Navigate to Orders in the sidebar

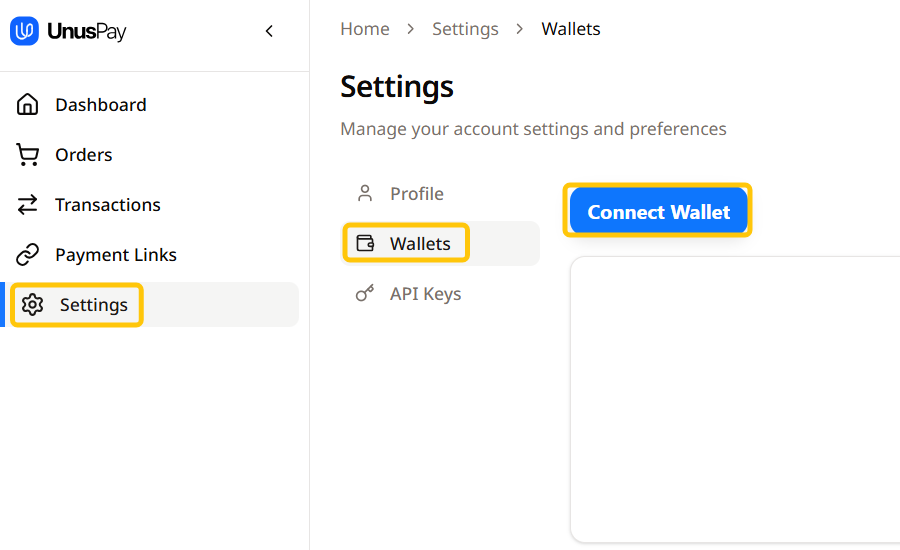point(84,155)
